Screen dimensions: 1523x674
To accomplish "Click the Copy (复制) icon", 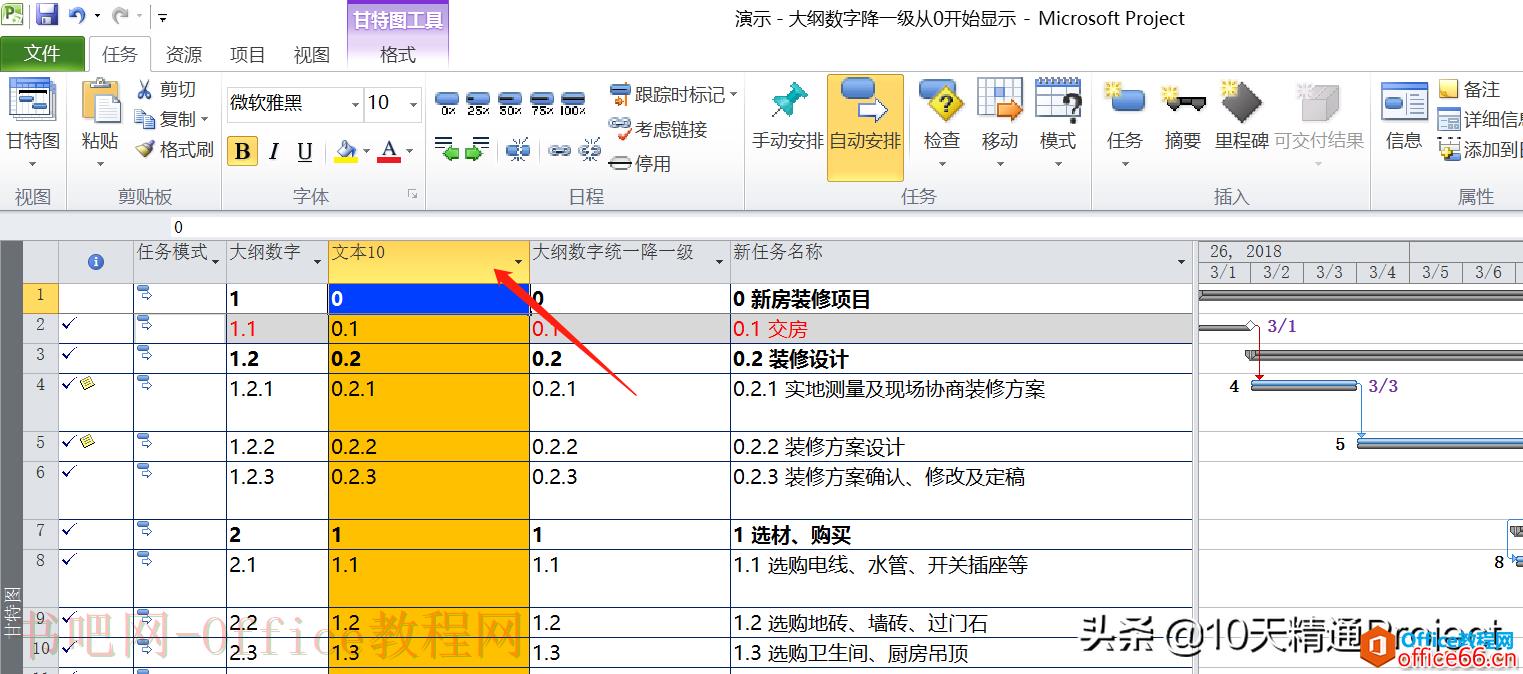I will pos(146,119).
